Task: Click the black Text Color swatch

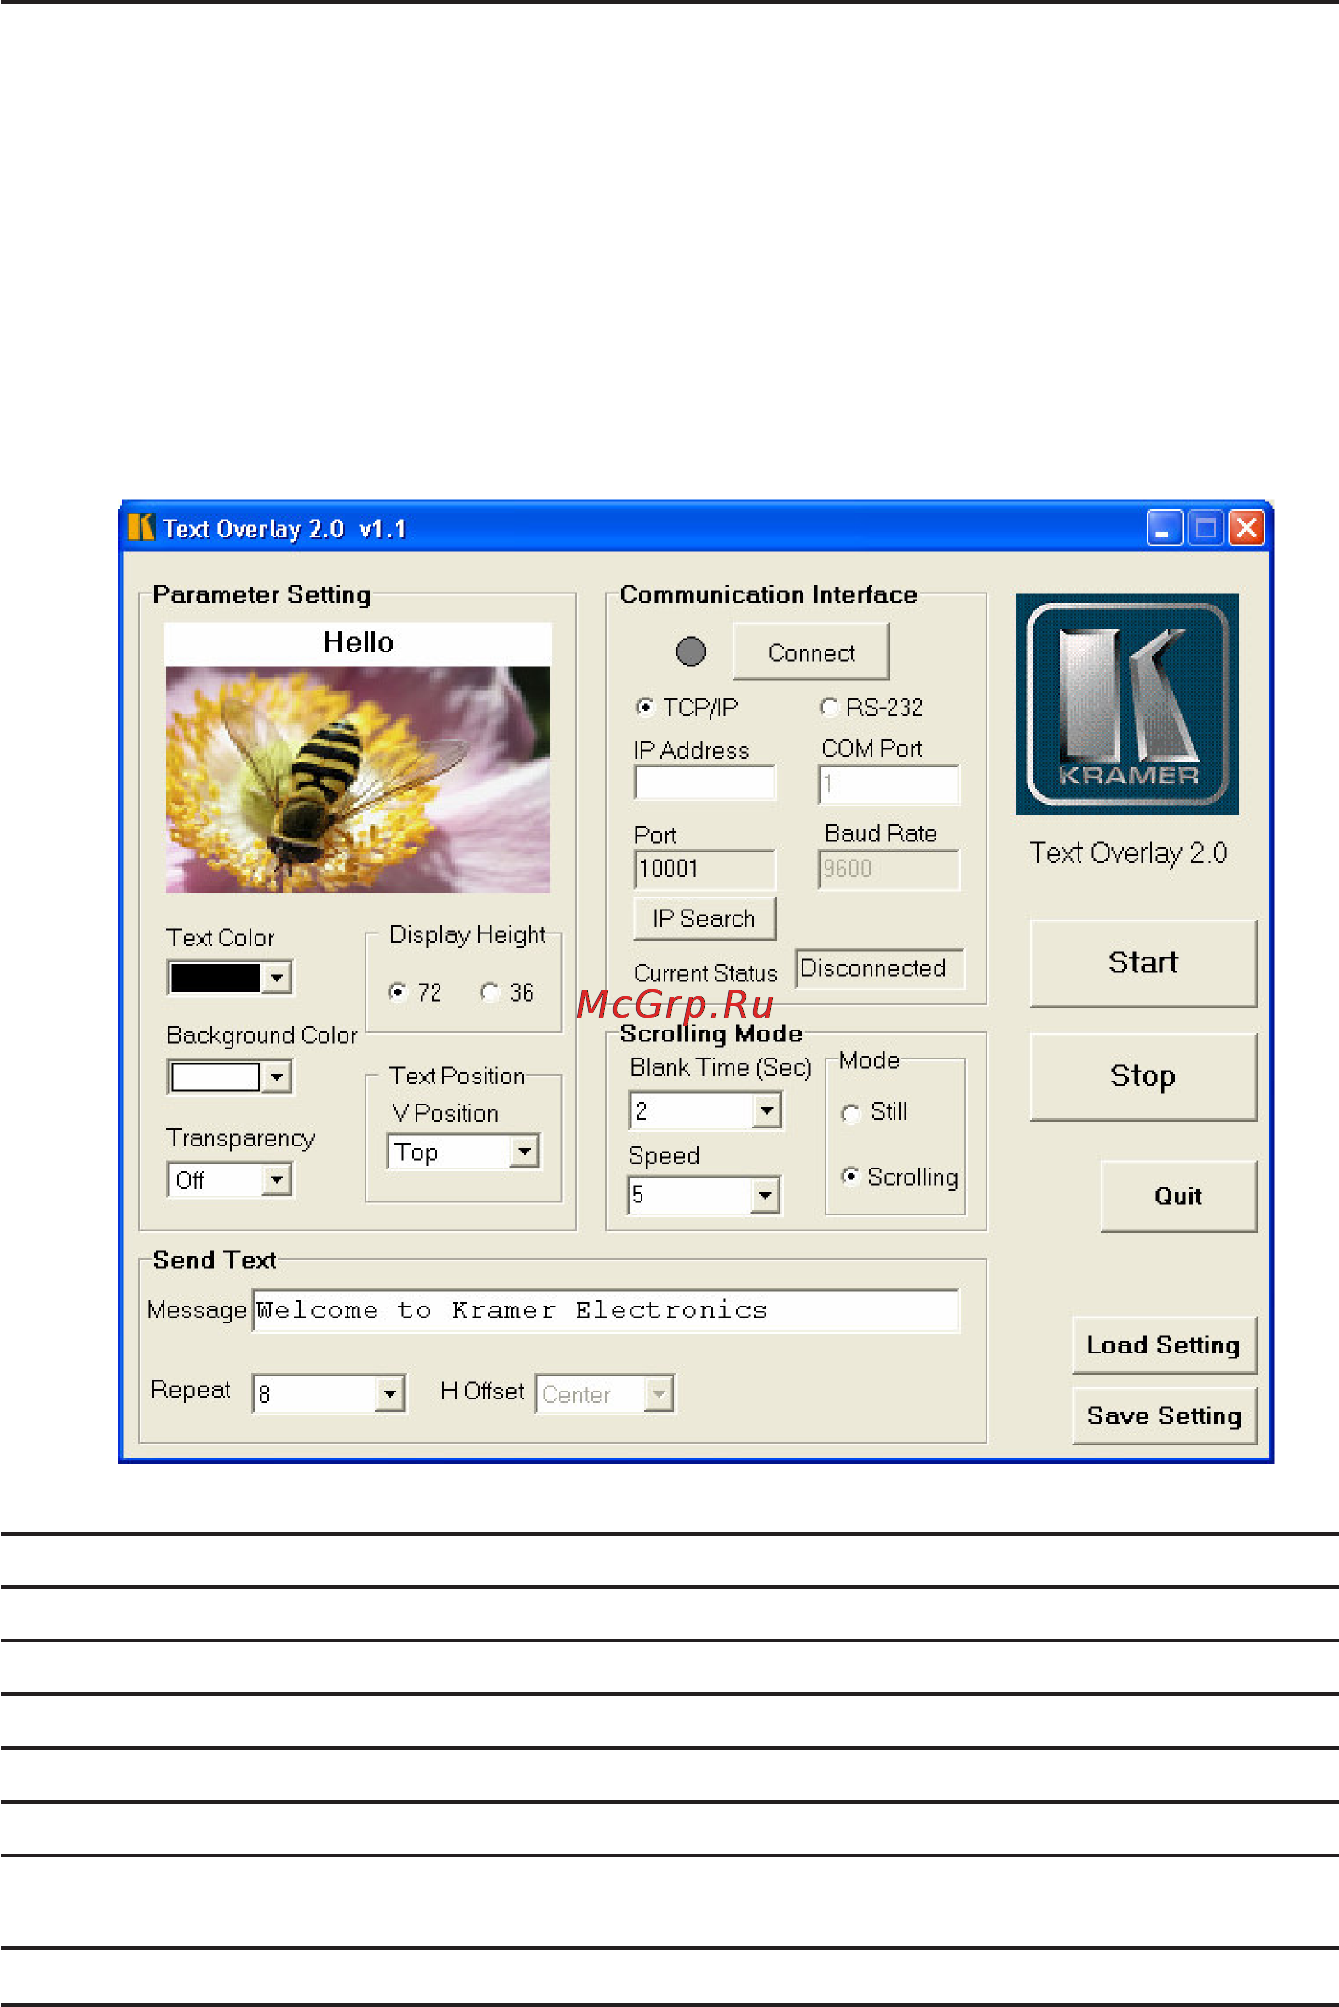Action: point(215,977)
